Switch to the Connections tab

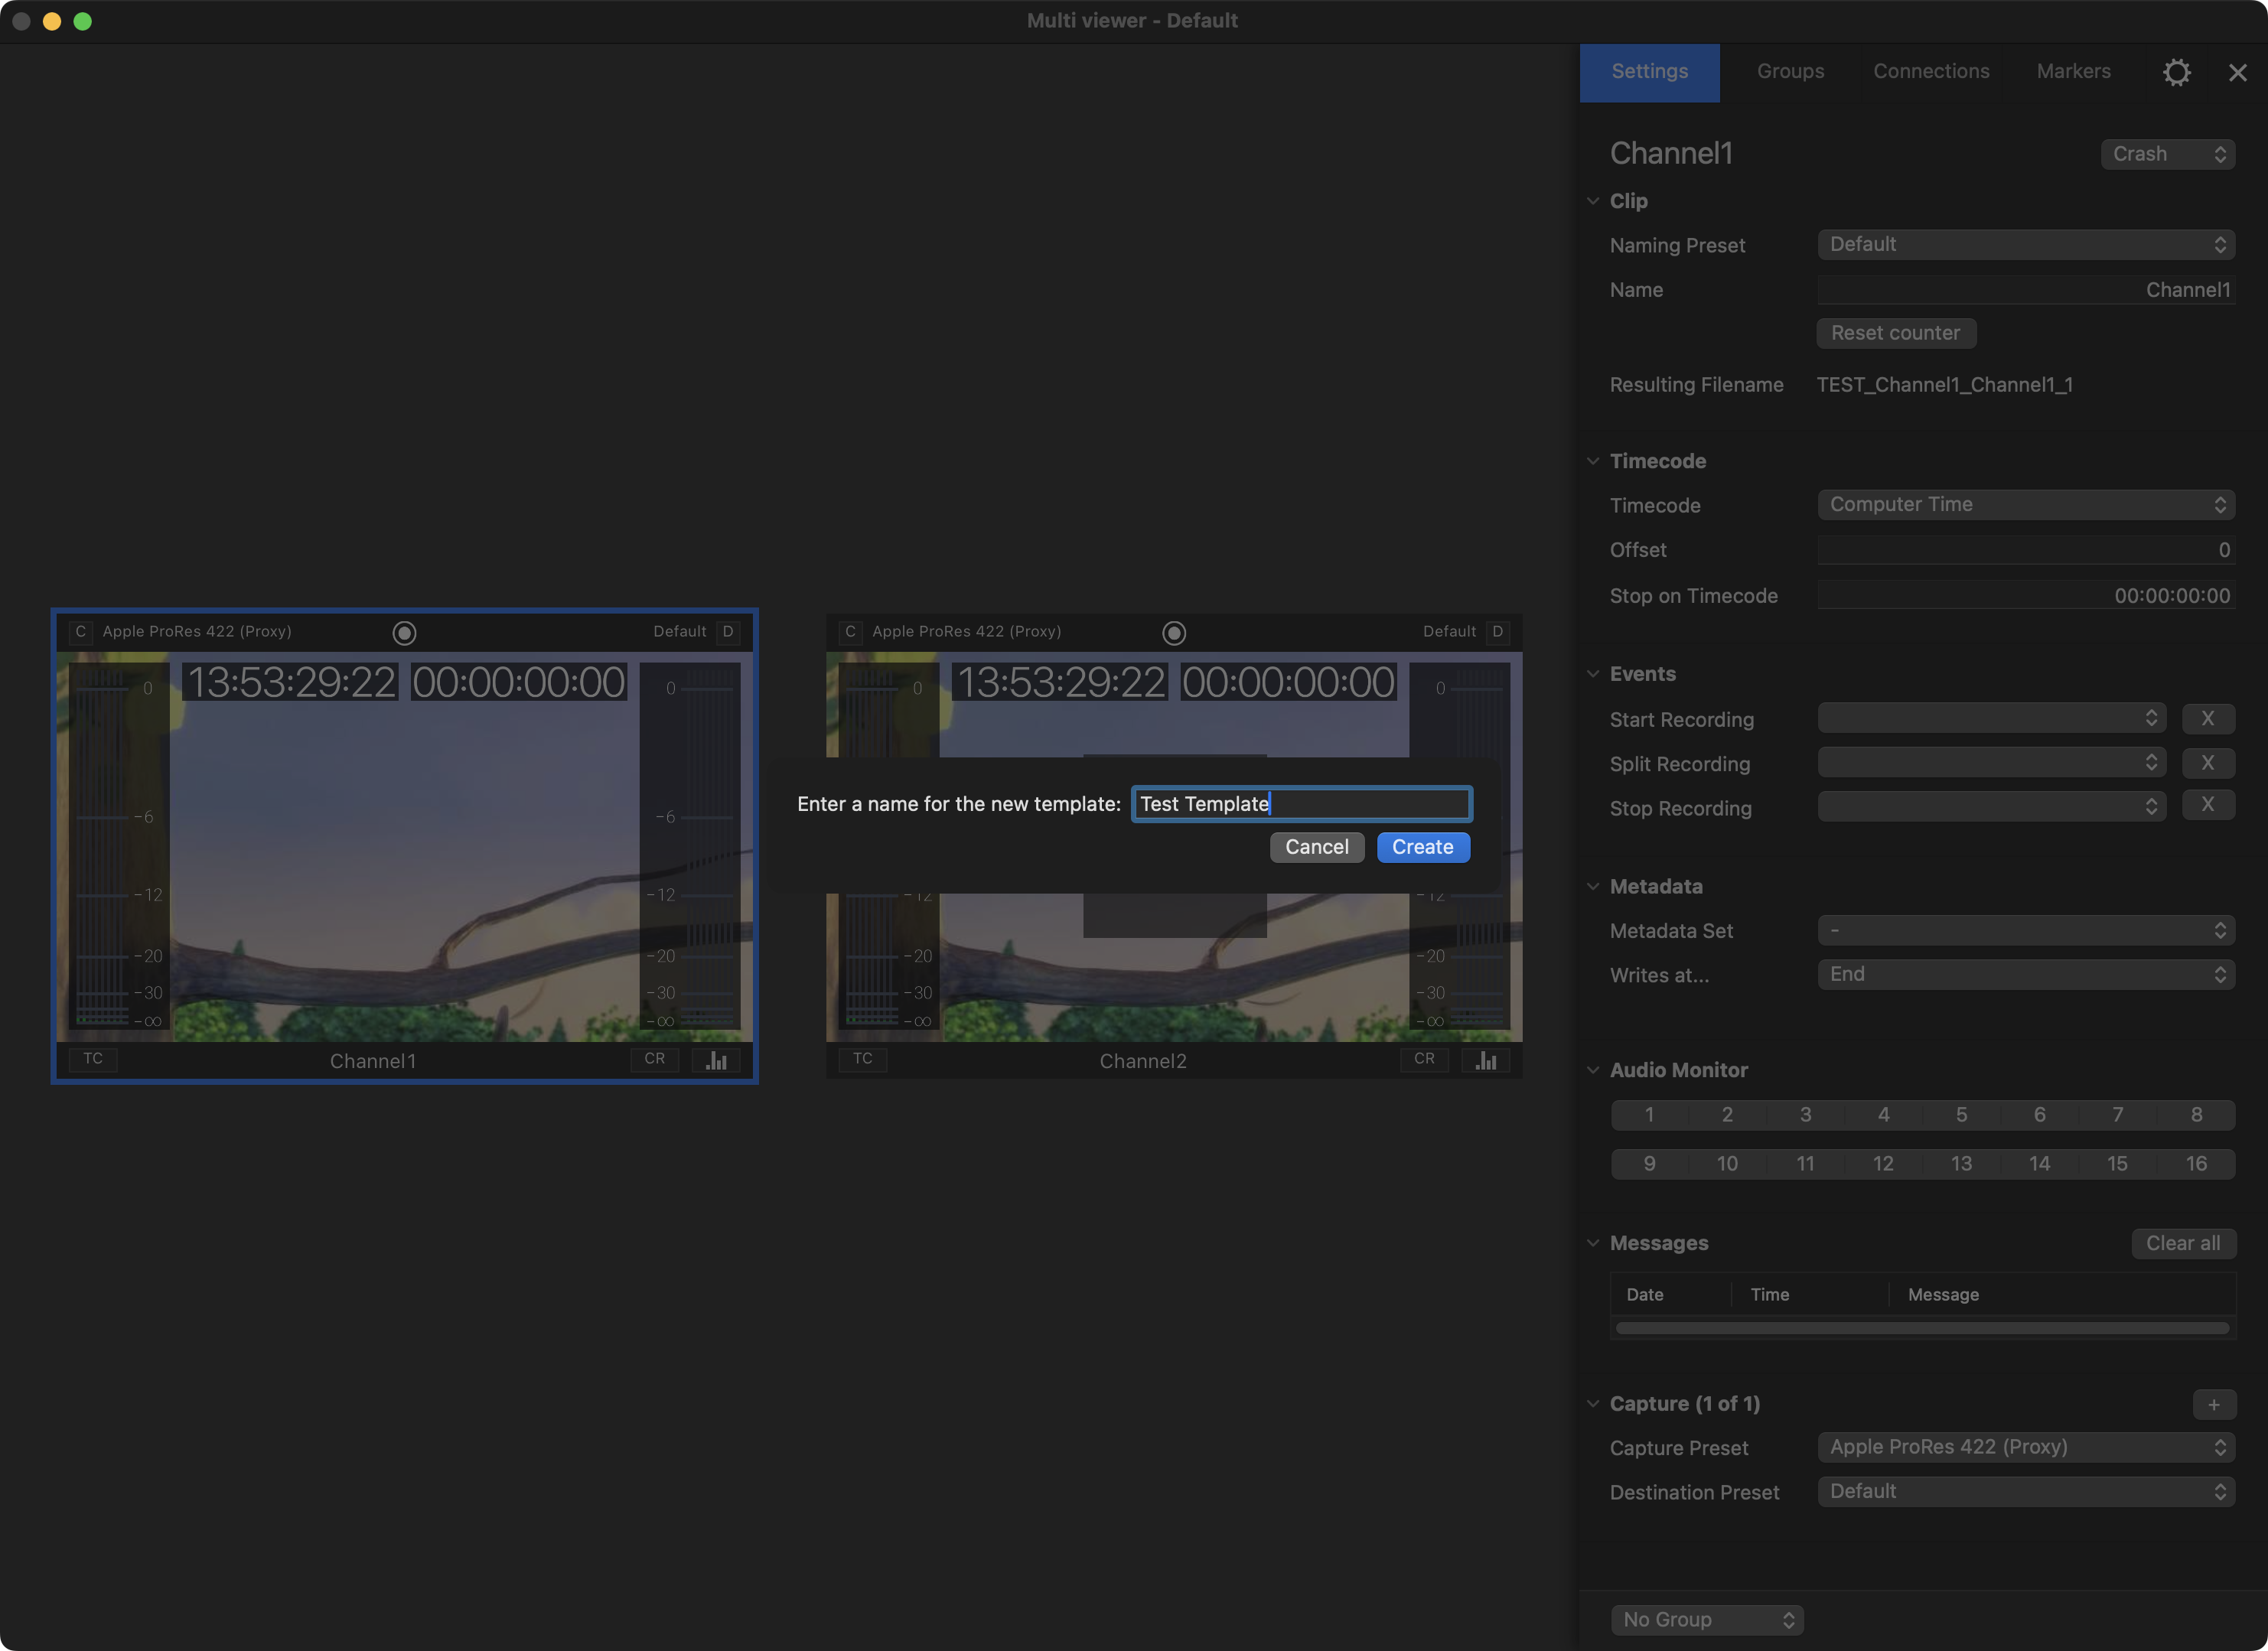click(x=1931, y=72)
